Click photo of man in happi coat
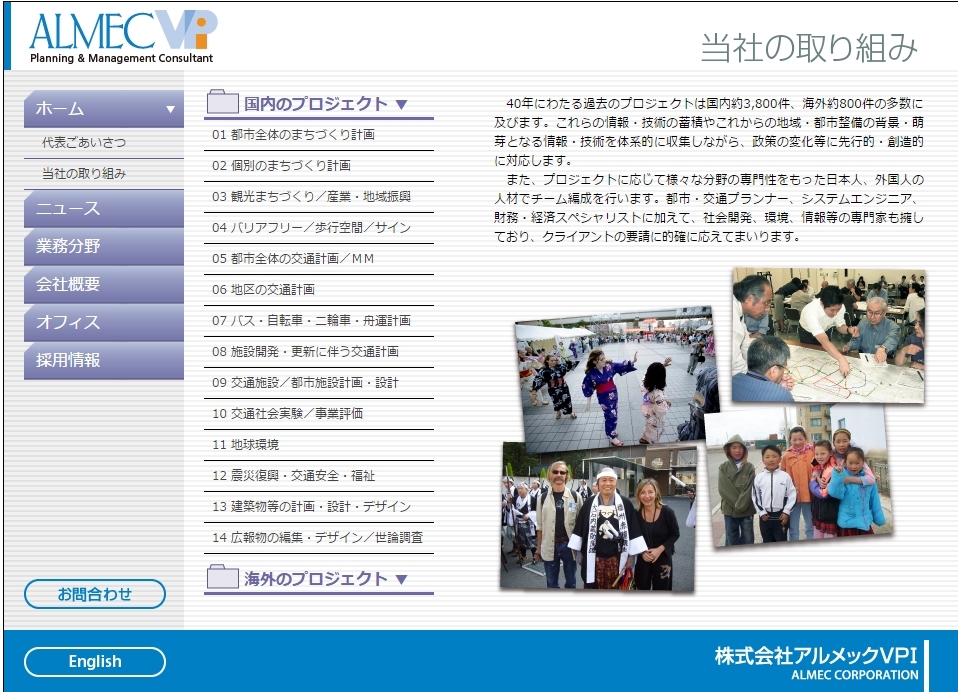This screenshot has height=692, width=958. 599,517
